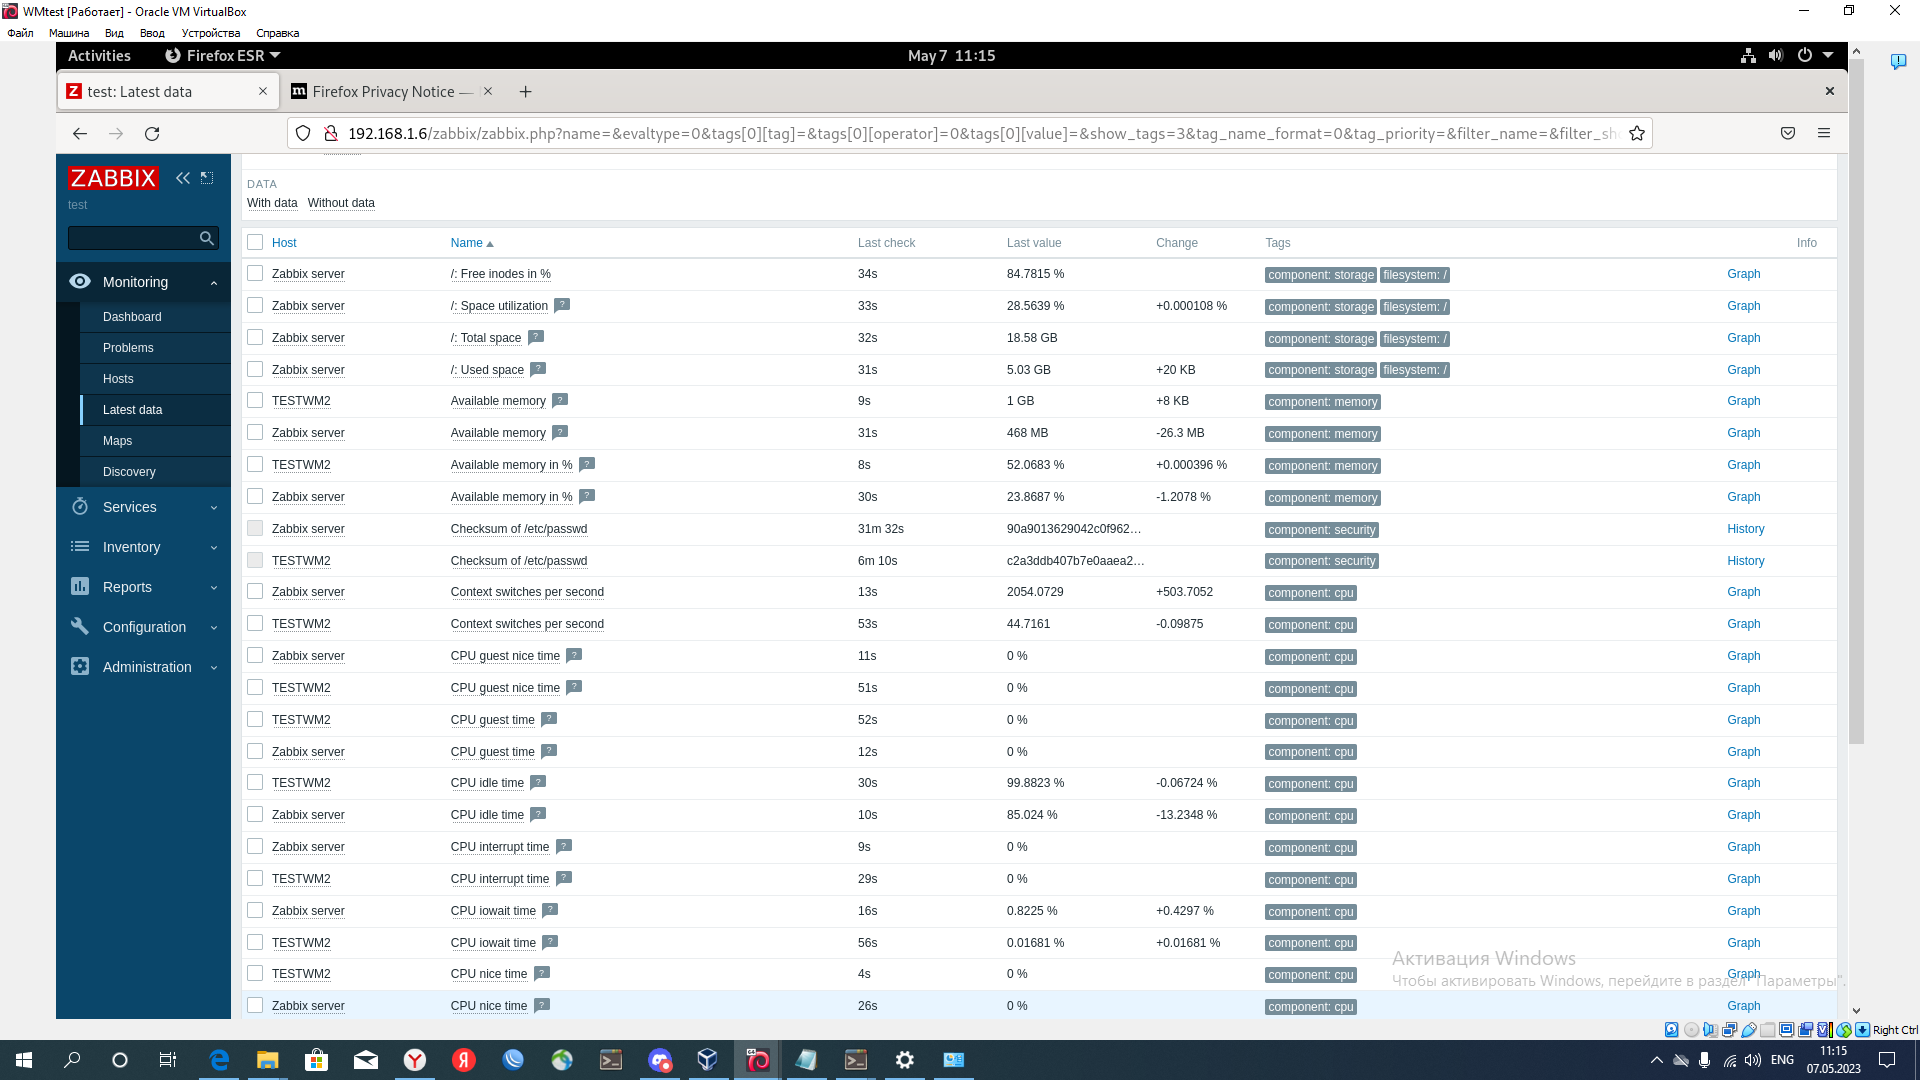This screenshot has height=1080, width=1920.
Task: Check the row checkbox for TESTWM2 Available memory
Action: (x=256, y=400)
